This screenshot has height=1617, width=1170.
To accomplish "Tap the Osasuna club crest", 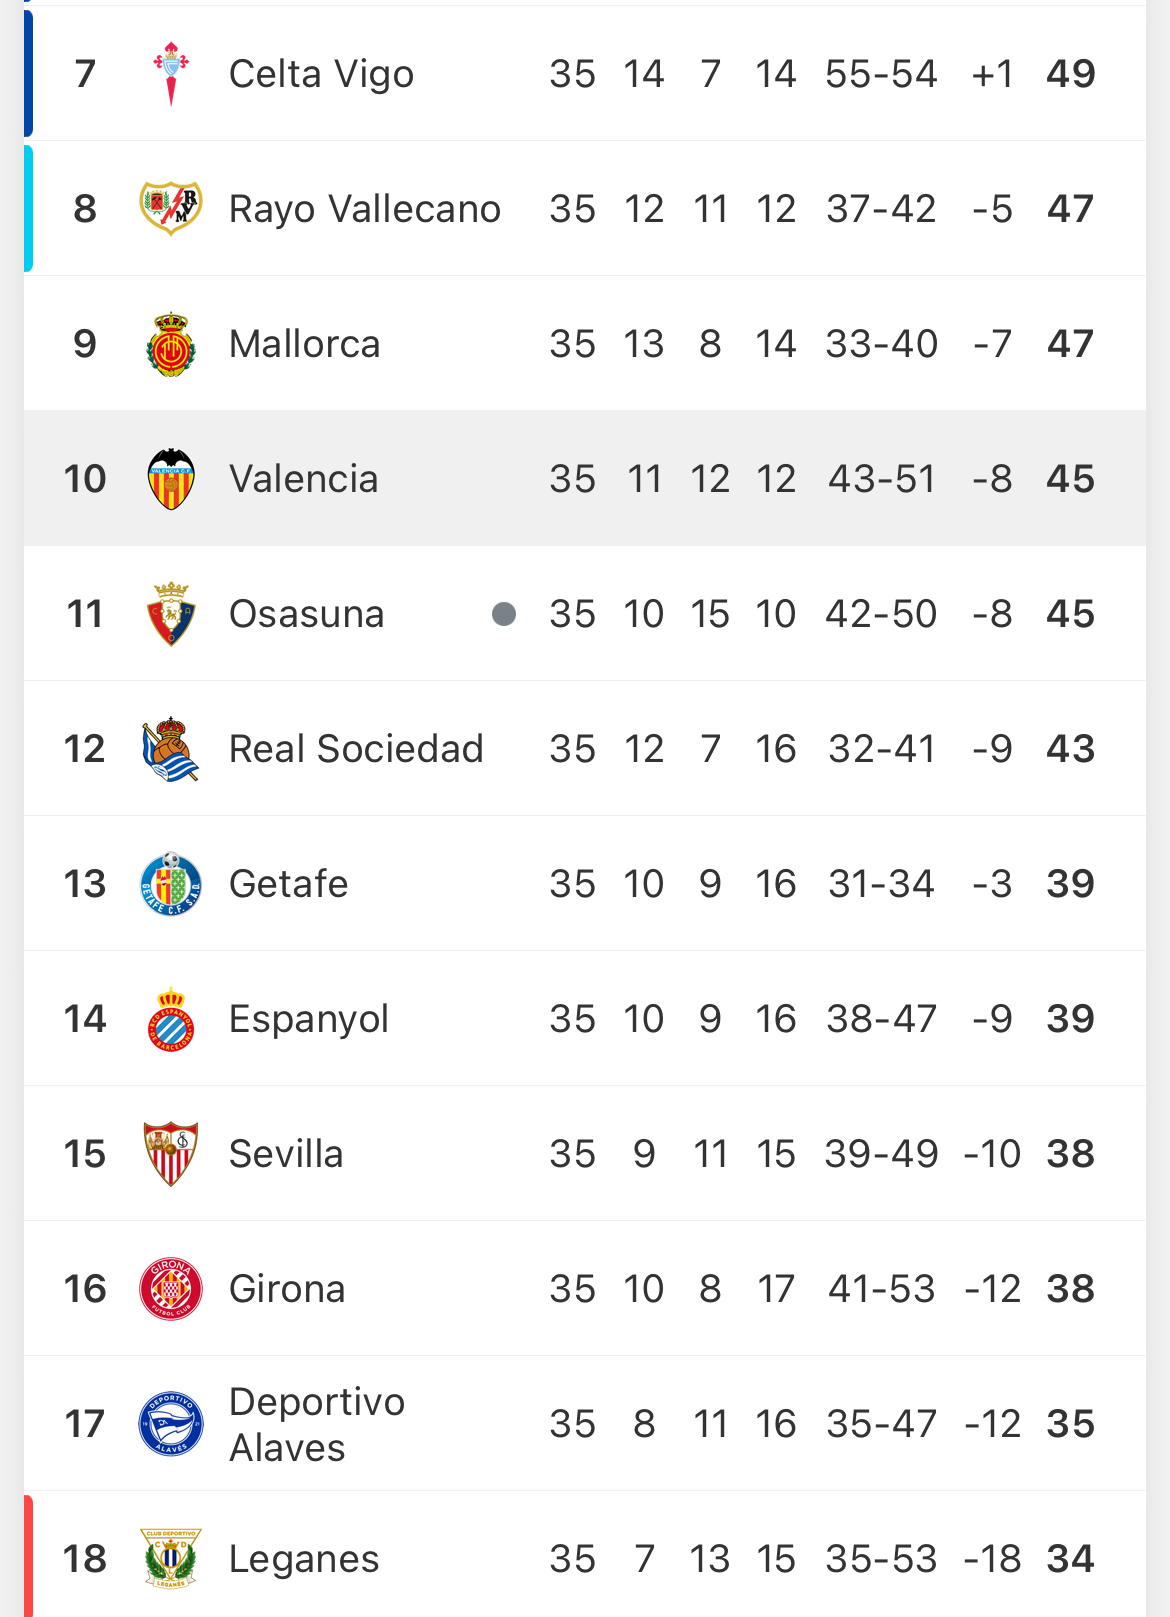I will click(171, 614).
